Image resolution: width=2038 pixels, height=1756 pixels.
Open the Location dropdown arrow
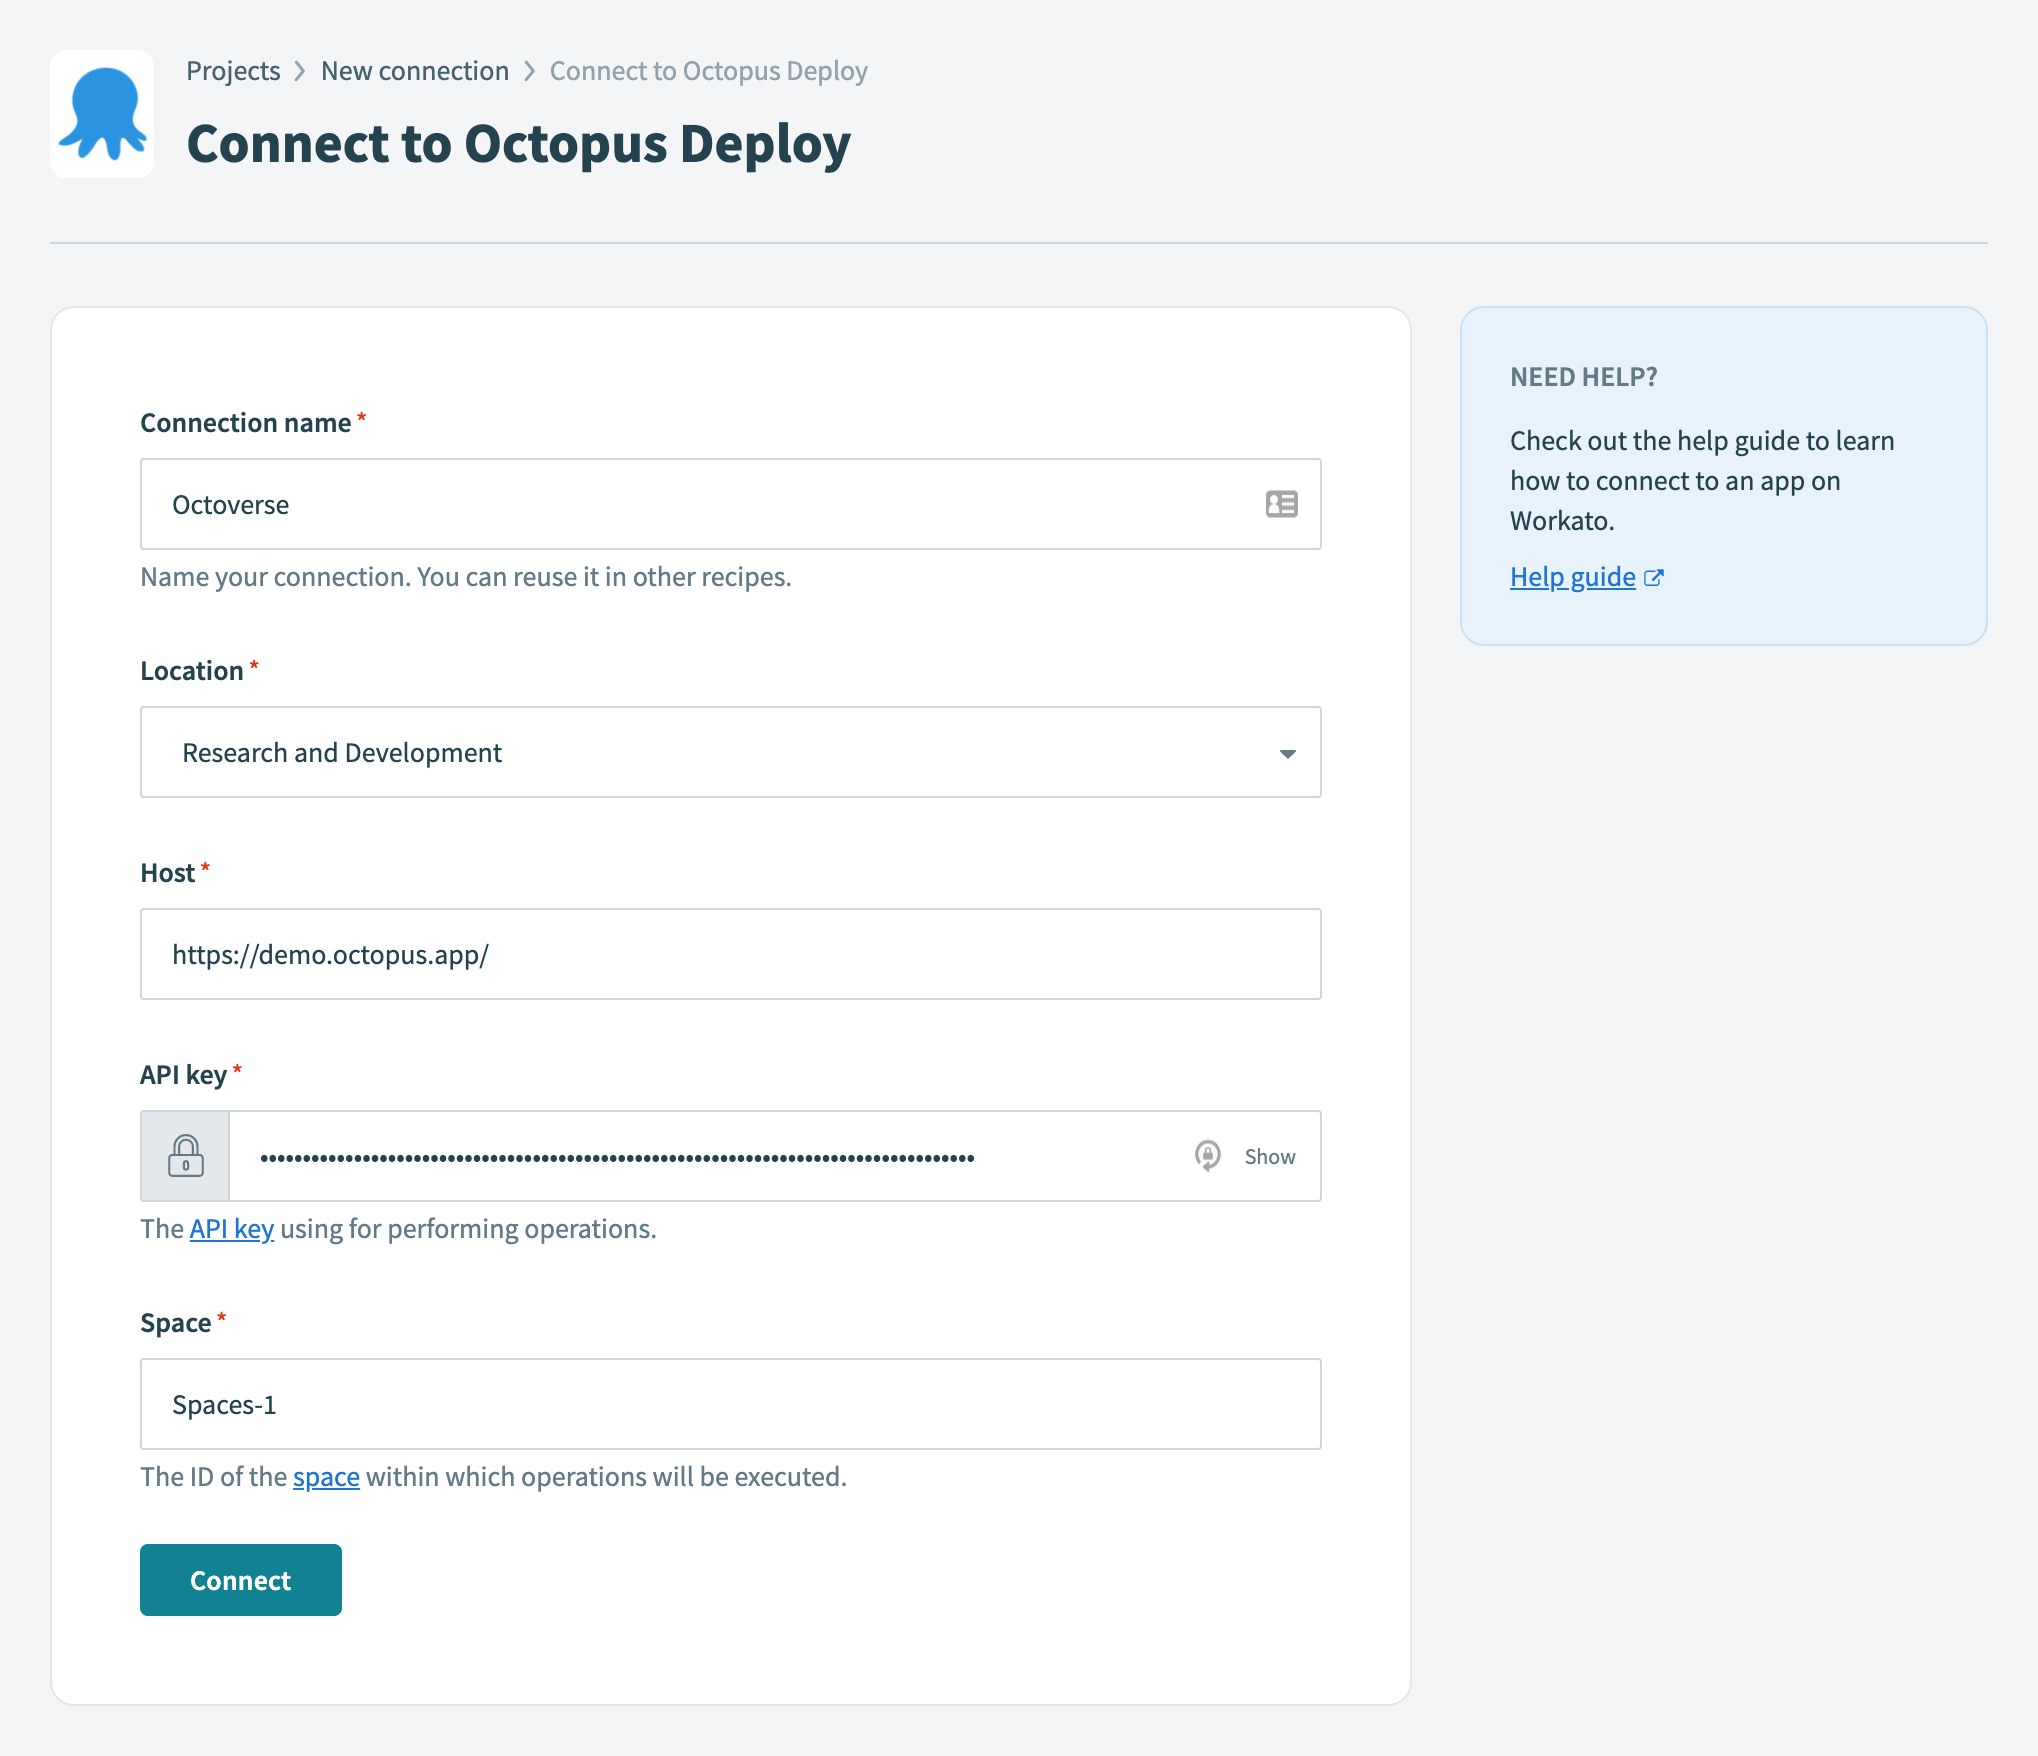click(x=1287, y=753)
